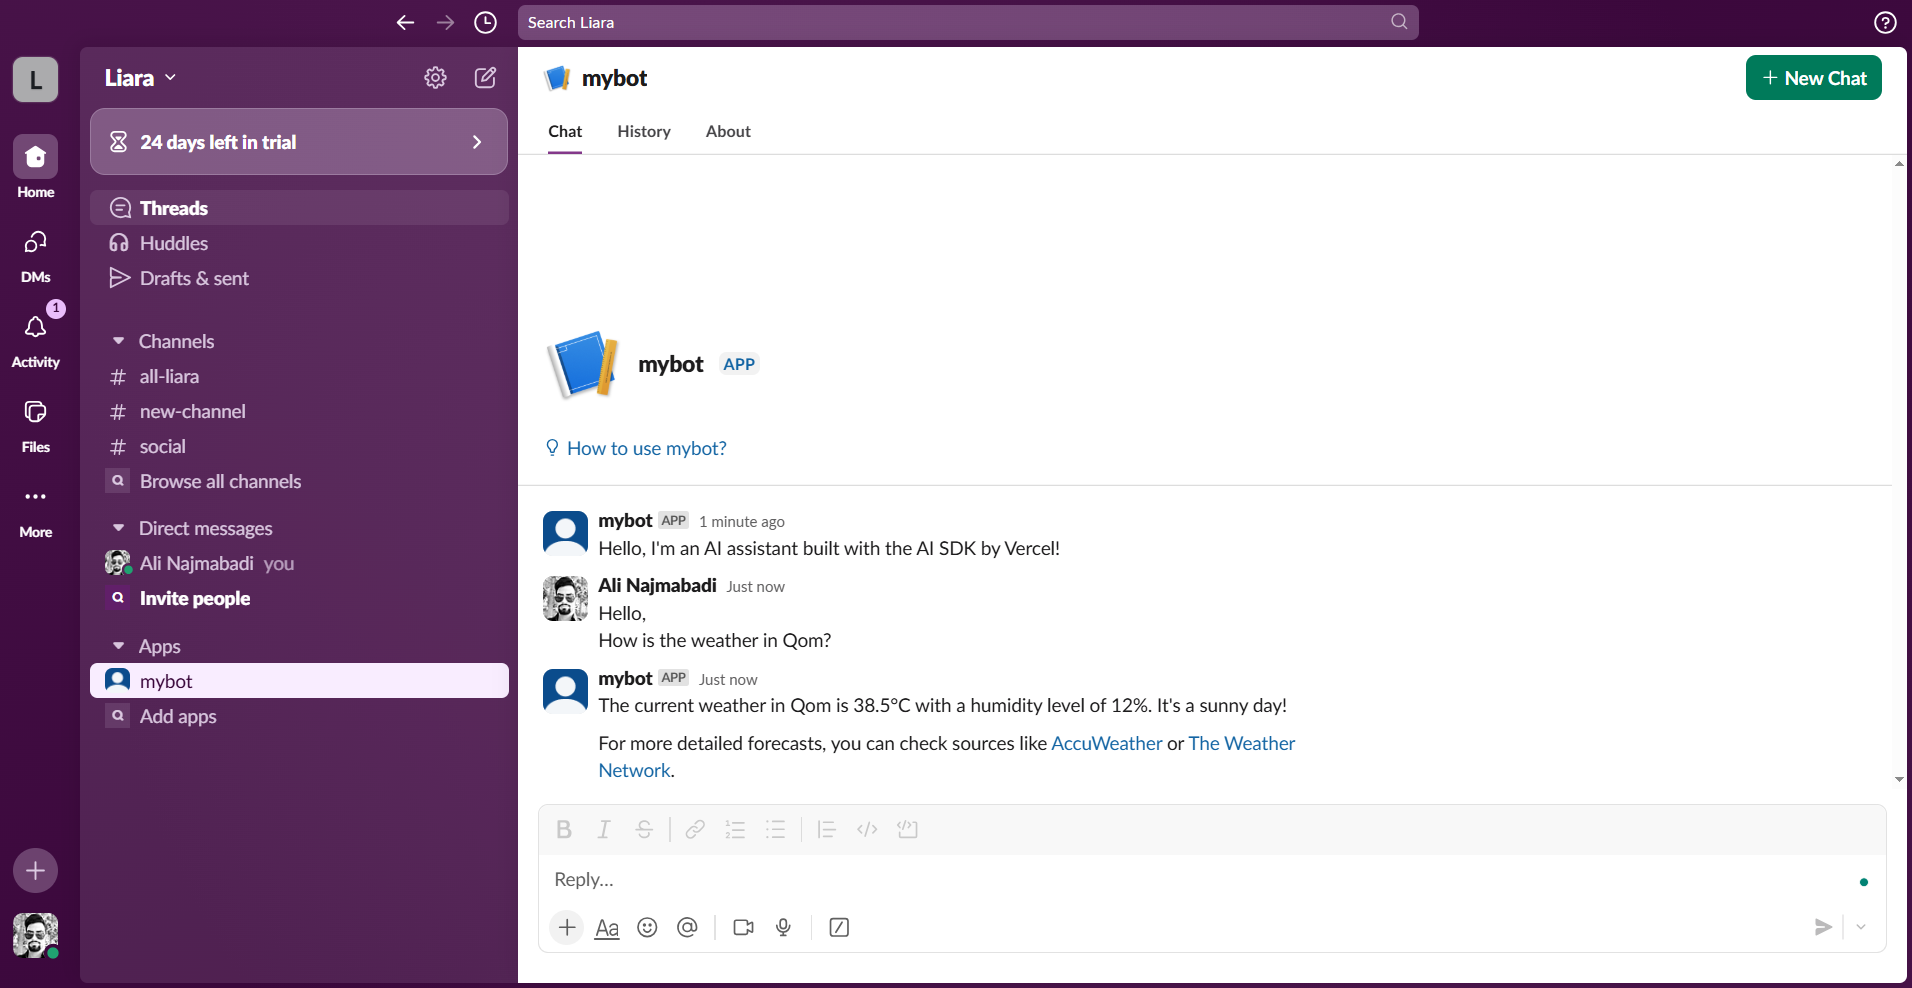Screen dimensions: 1912x988
Task: Collapse the Direct messages section
Action: click(x=119, y=528)
